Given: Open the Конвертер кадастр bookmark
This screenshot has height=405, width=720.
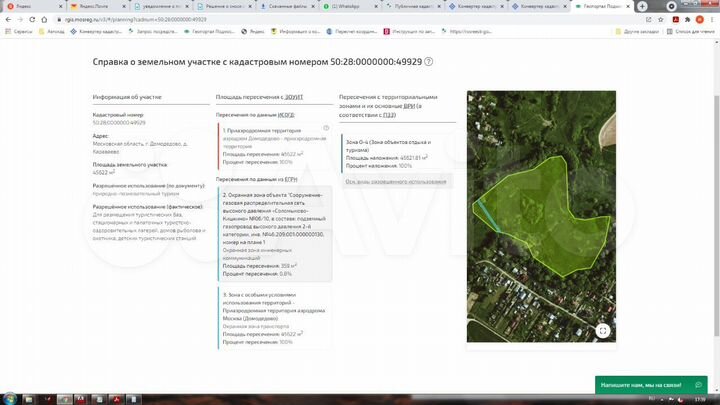Looking at the screenshot, I should [96, 32].
